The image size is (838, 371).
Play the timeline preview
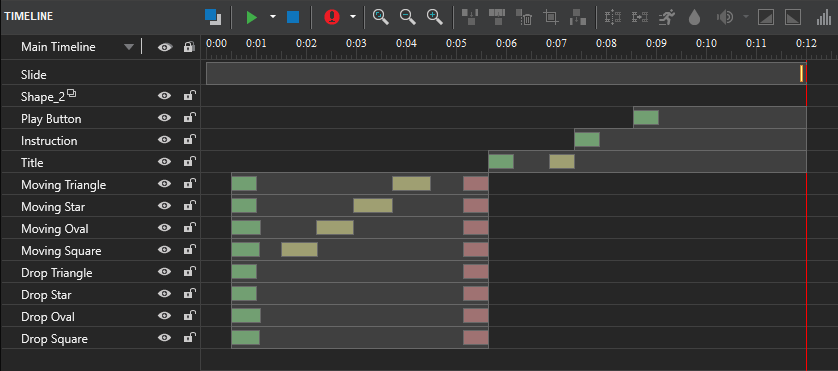[x=252, y=17]
